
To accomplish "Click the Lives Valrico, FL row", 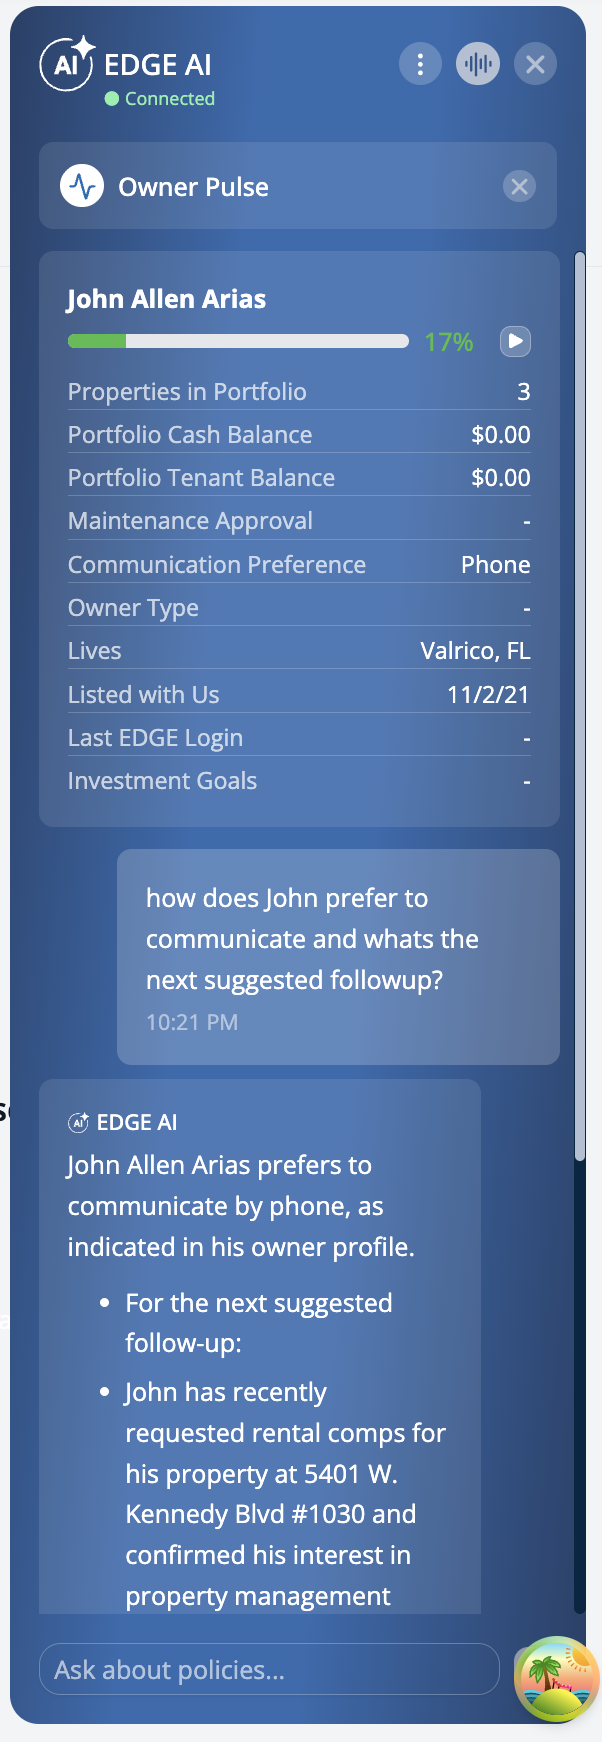I will (299, 650).
